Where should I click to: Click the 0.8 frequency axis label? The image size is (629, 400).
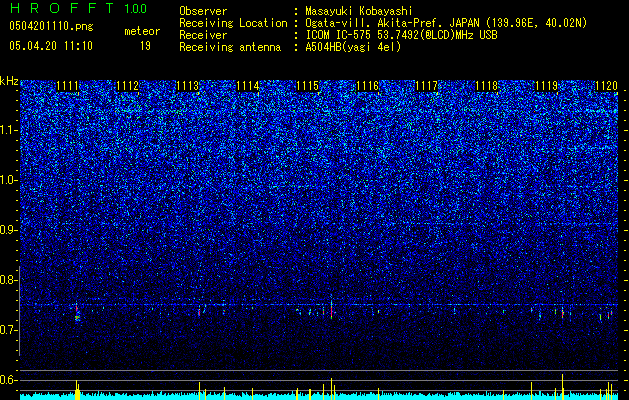9,280
